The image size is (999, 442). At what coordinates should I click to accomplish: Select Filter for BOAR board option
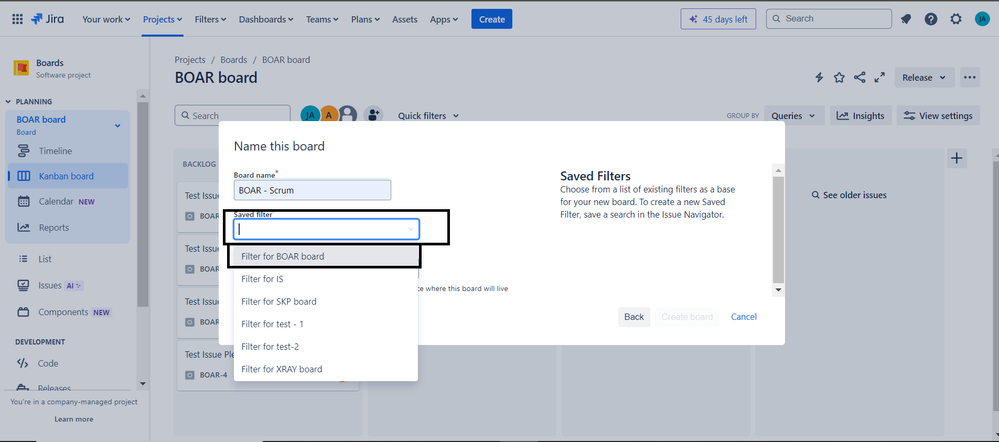[325, 256]
